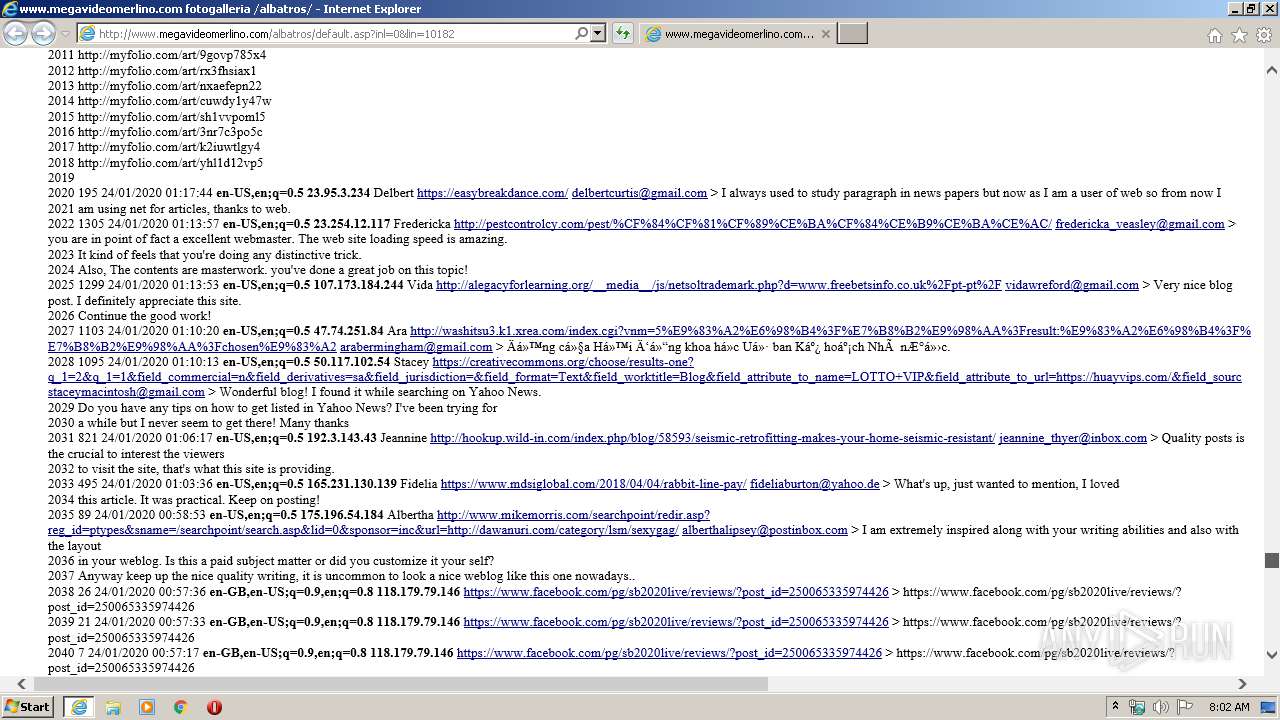The width and height of the screenshot is (1280, 720).
Task: Click the search magnifier in address bar
Action: [x=581, y=34]
